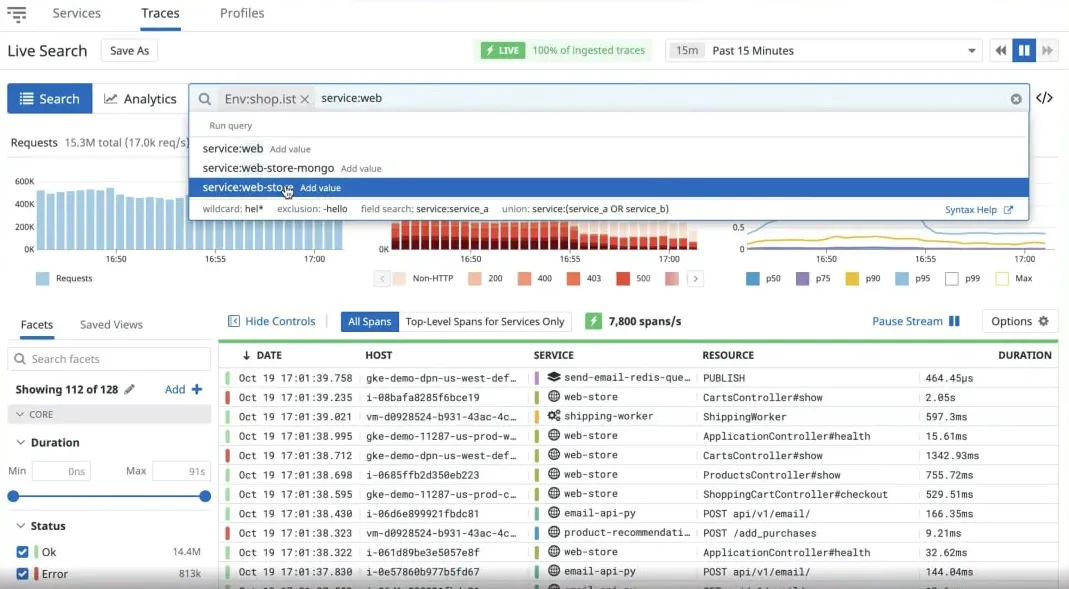Viewport: 1069px width, 589px height.
Task: Choose the service:web suggestion
Action: tap(609, 149)
